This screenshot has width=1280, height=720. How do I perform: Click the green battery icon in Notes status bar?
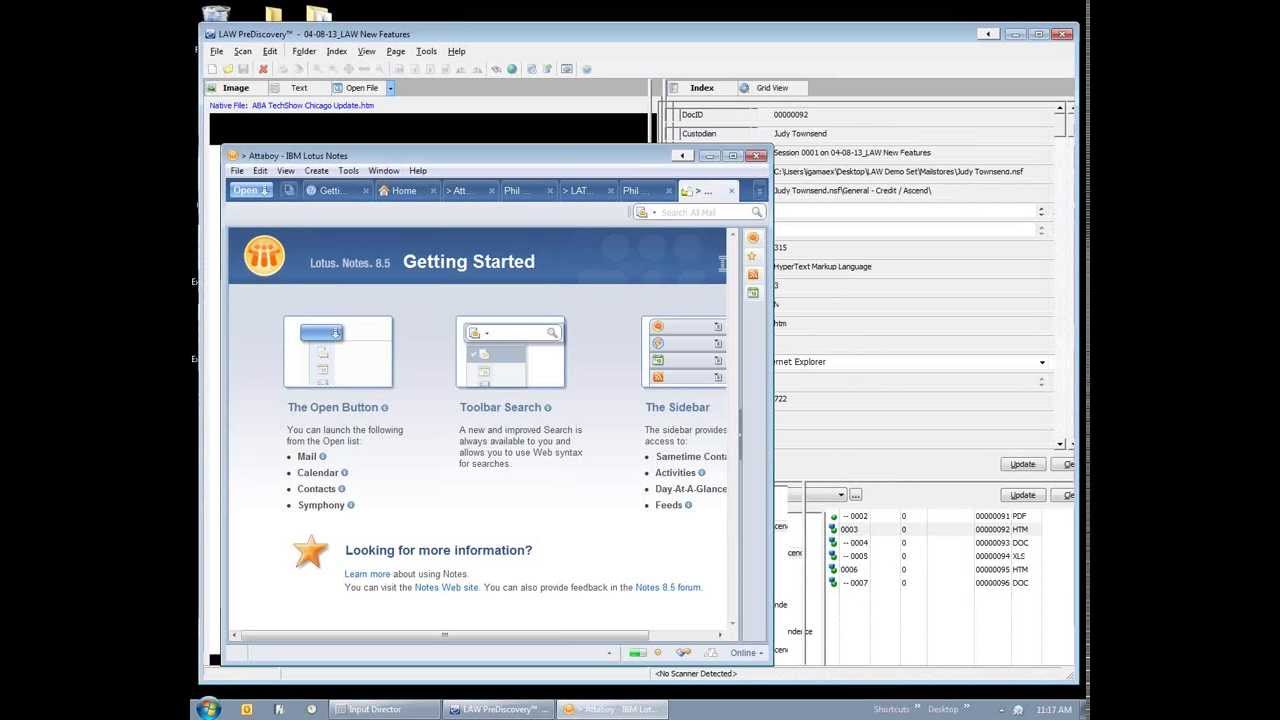click(637, 653)
